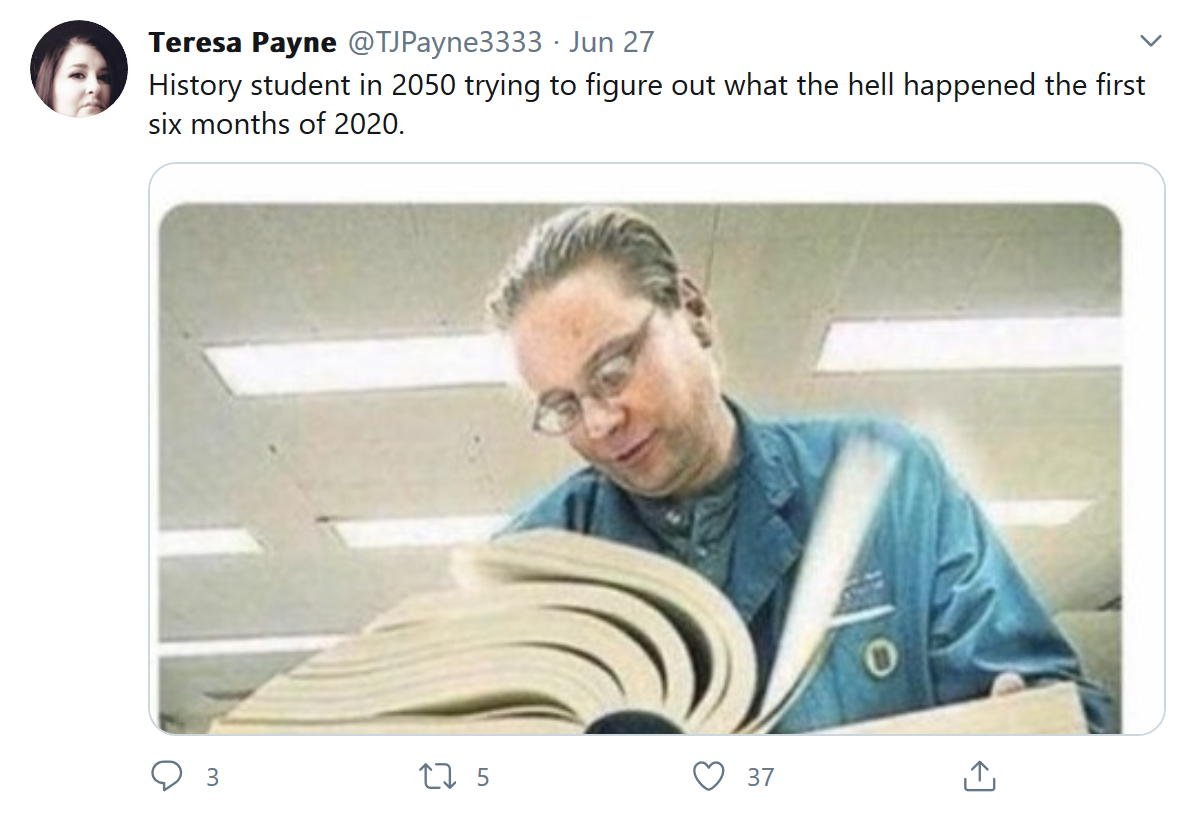
Task: Retweet Teresa Payne's post
Action: [x=437, y=776]
